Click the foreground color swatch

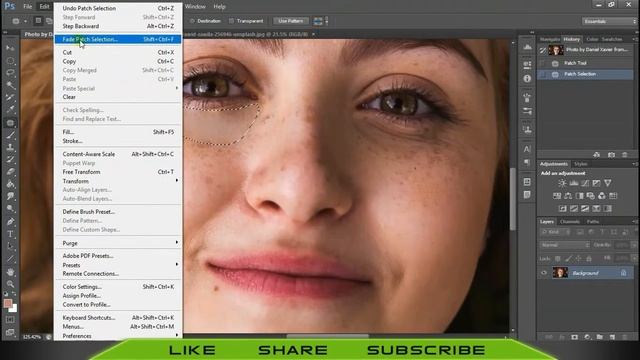click(8, 303)
